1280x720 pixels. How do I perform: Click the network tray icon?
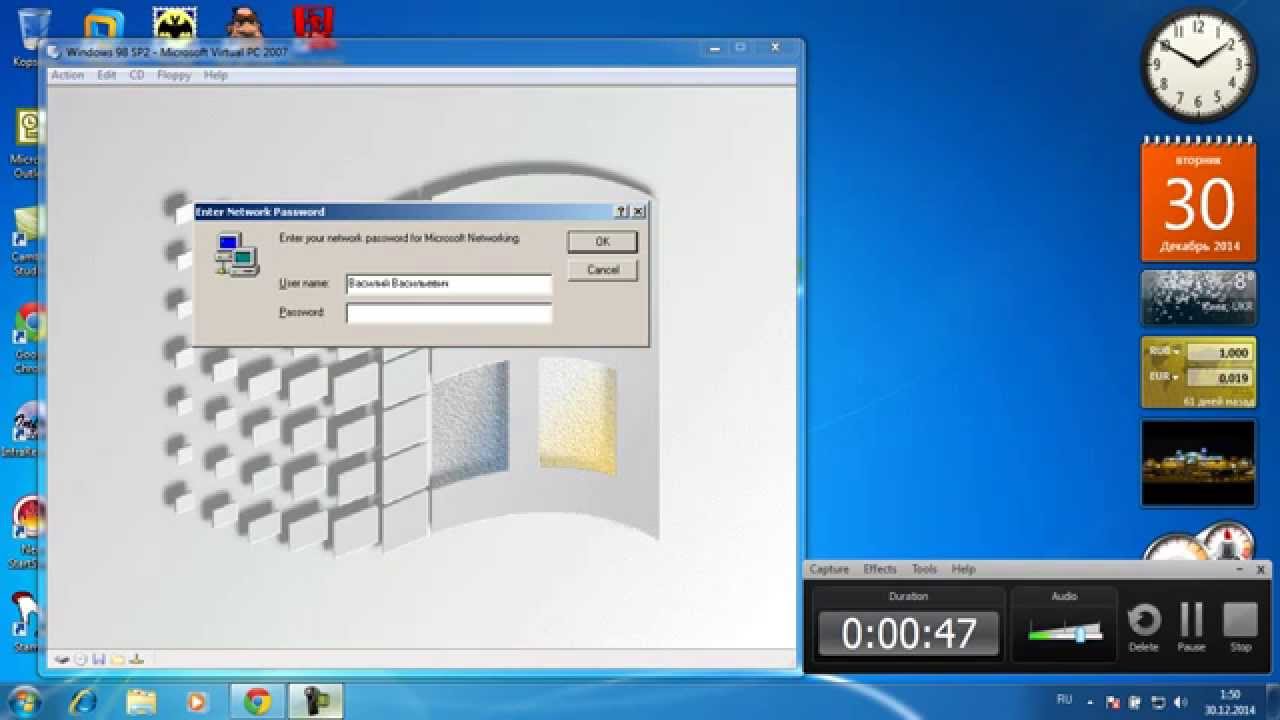coord(1158,702)
